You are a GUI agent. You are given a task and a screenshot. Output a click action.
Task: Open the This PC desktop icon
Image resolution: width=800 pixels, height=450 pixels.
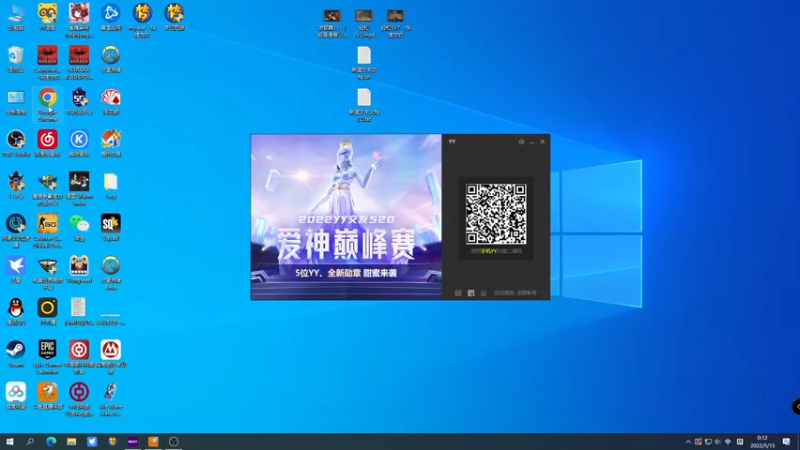pyautogui.click(x=16, y=17)
